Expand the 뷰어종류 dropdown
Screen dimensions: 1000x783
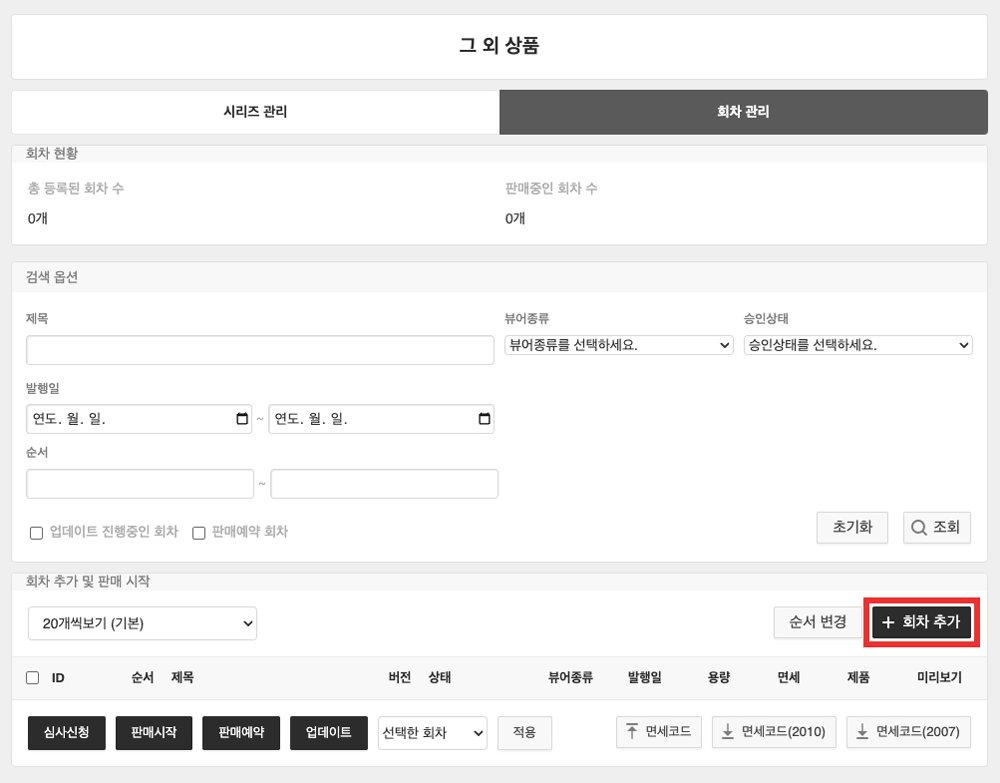[x=619, y=345]
